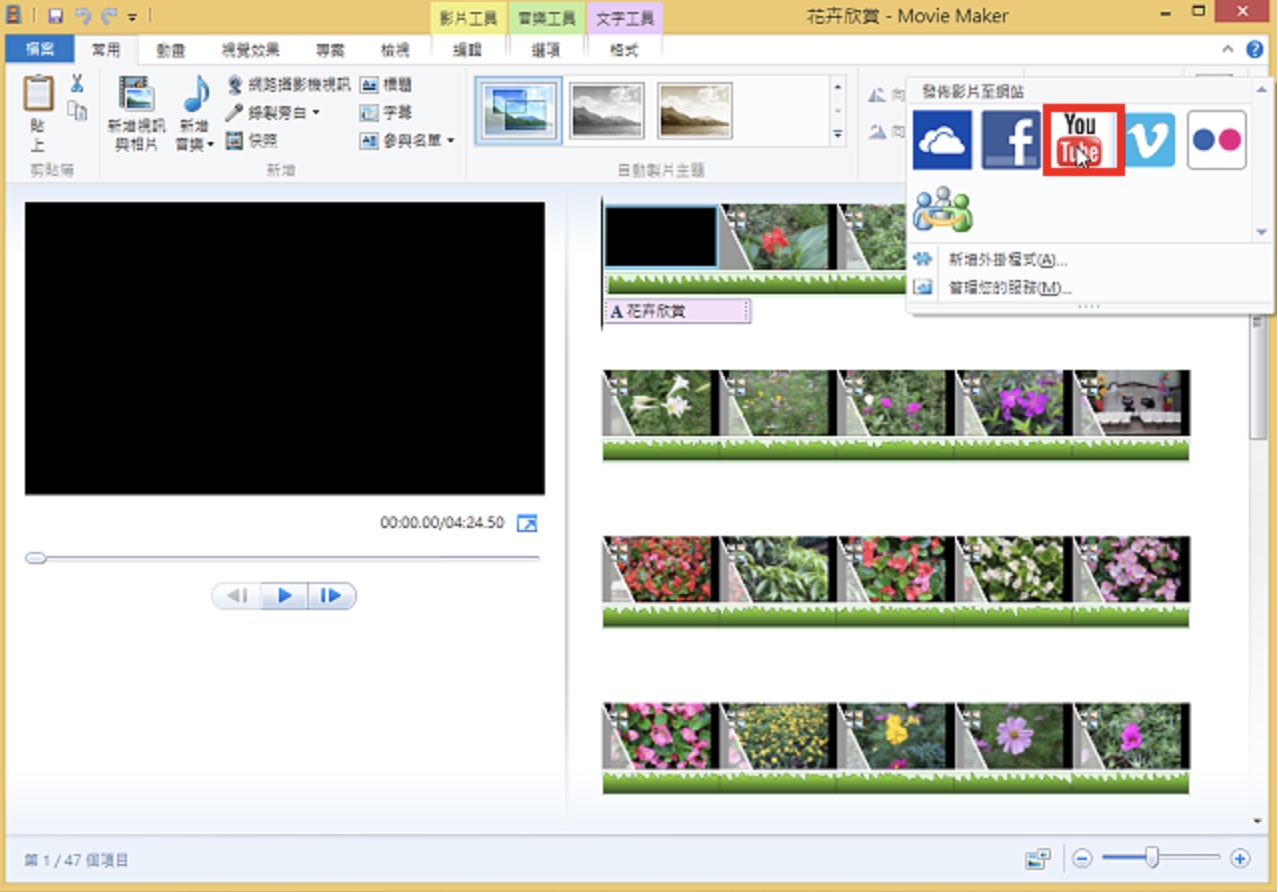
Task: Undo the last action
Action: pyautogui.click(x=82, y=16)
